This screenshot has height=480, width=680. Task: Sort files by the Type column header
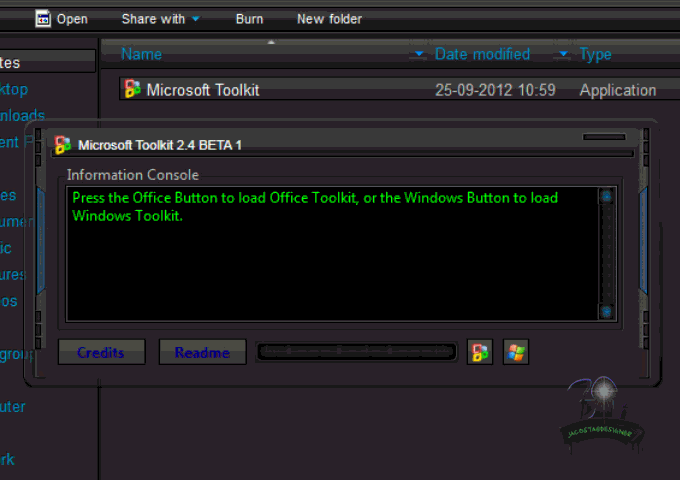595,54
